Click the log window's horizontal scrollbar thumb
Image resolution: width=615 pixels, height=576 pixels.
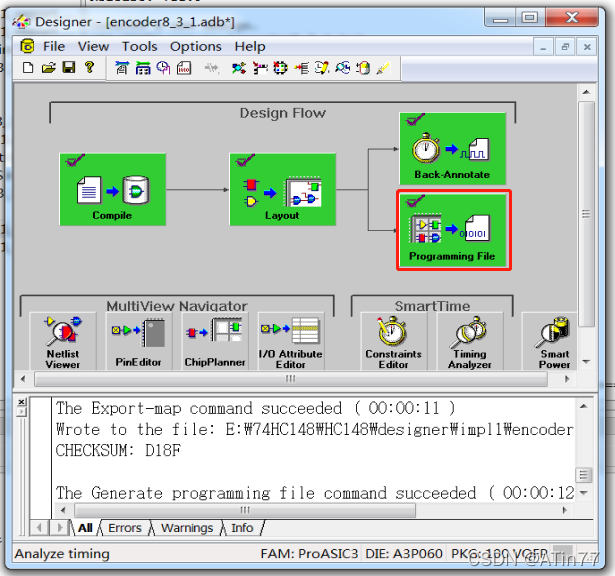(245, 510)
